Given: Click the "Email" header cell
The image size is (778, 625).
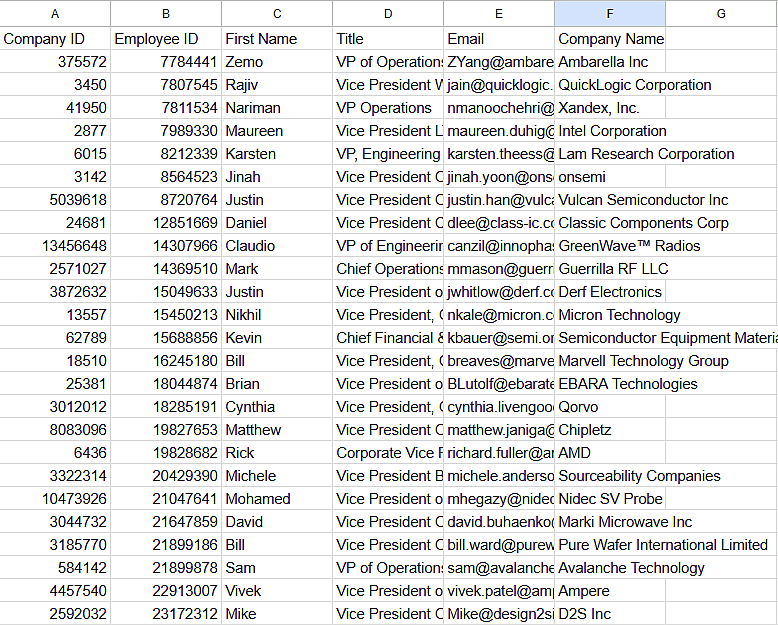Looking at the screenshot, I should coord(499,39).
